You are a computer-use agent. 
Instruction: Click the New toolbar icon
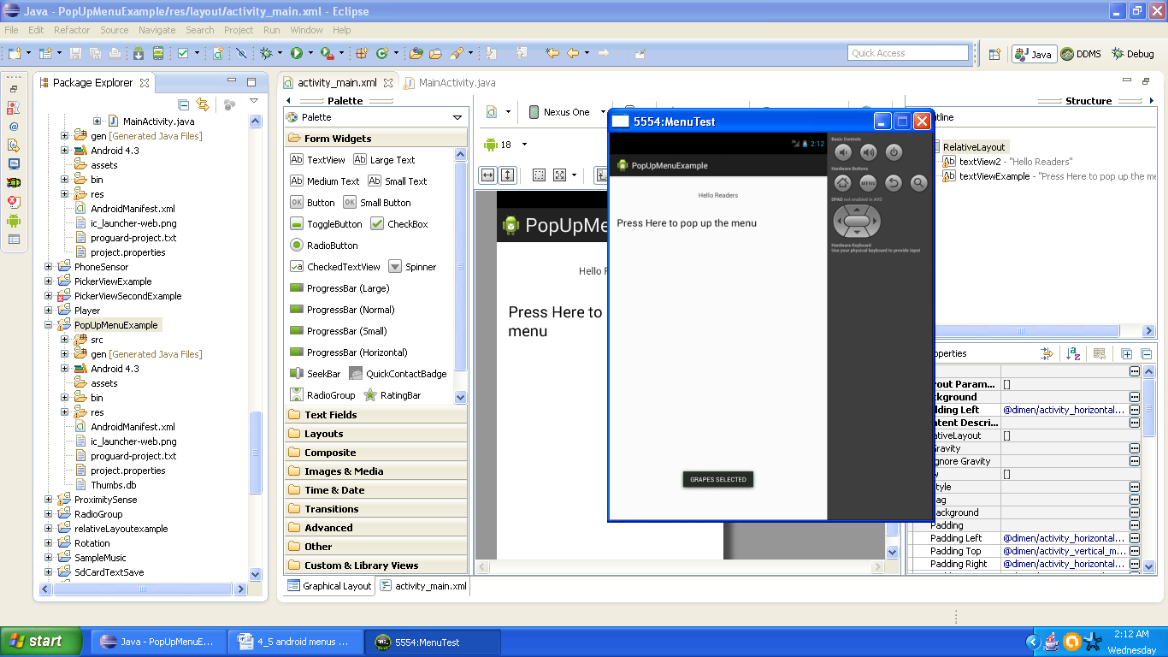tap(15, 53)
